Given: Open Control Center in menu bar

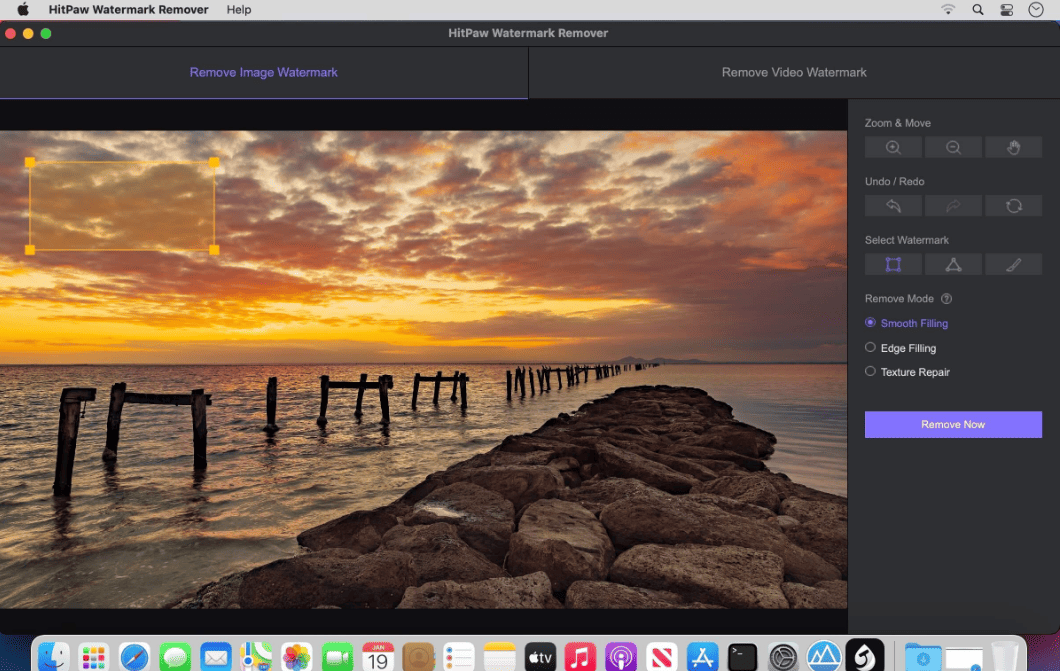Looking at the screenshot, I should tap(1007, 9).
